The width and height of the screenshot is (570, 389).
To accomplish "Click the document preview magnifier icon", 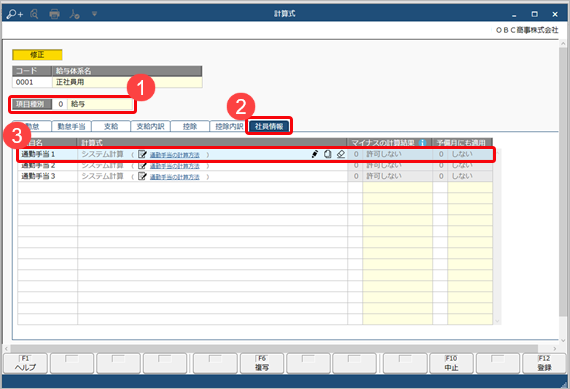I will (34, 14).
